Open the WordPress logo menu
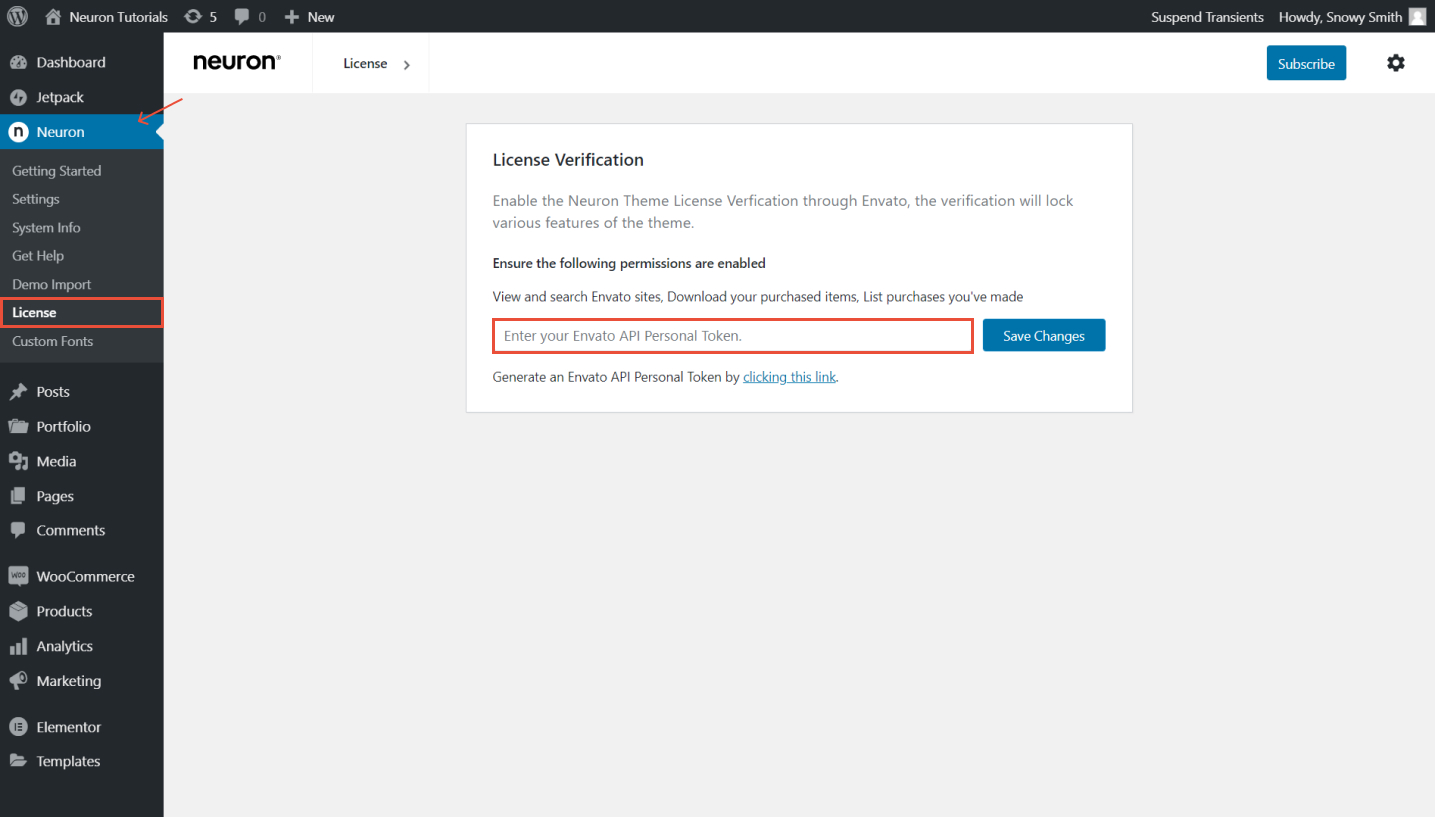Viewport: 1435px width, 817px height. [17, 17]
